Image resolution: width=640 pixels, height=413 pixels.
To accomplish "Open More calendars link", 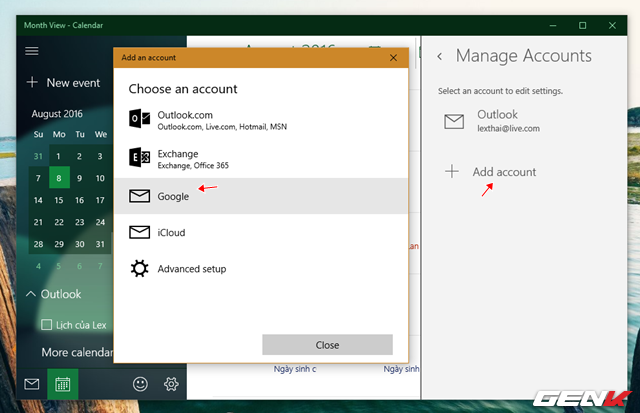I will (x=77, y=352).
